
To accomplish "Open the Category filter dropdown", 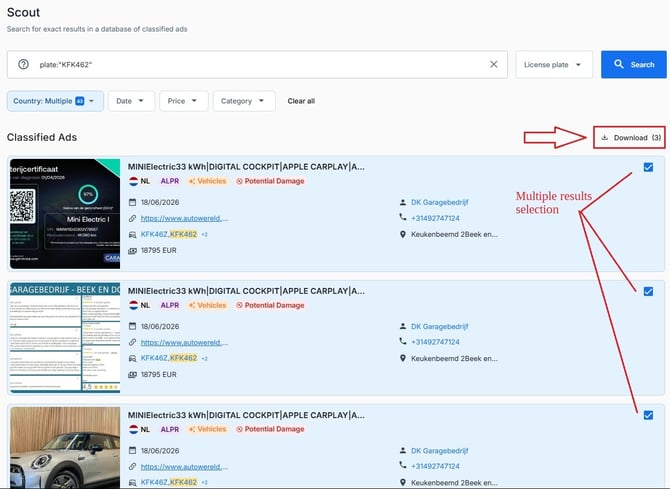I will coord(244,101).
